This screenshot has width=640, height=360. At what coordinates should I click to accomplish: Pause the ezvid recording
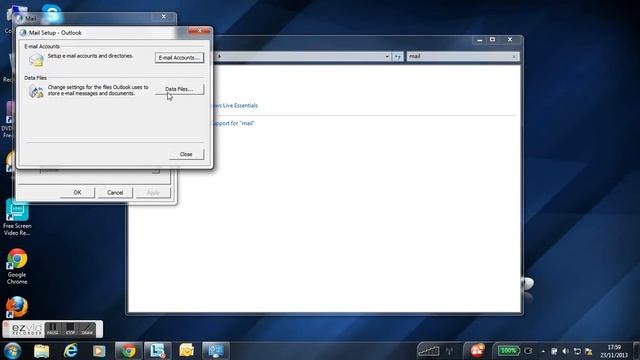click(52, 329)
